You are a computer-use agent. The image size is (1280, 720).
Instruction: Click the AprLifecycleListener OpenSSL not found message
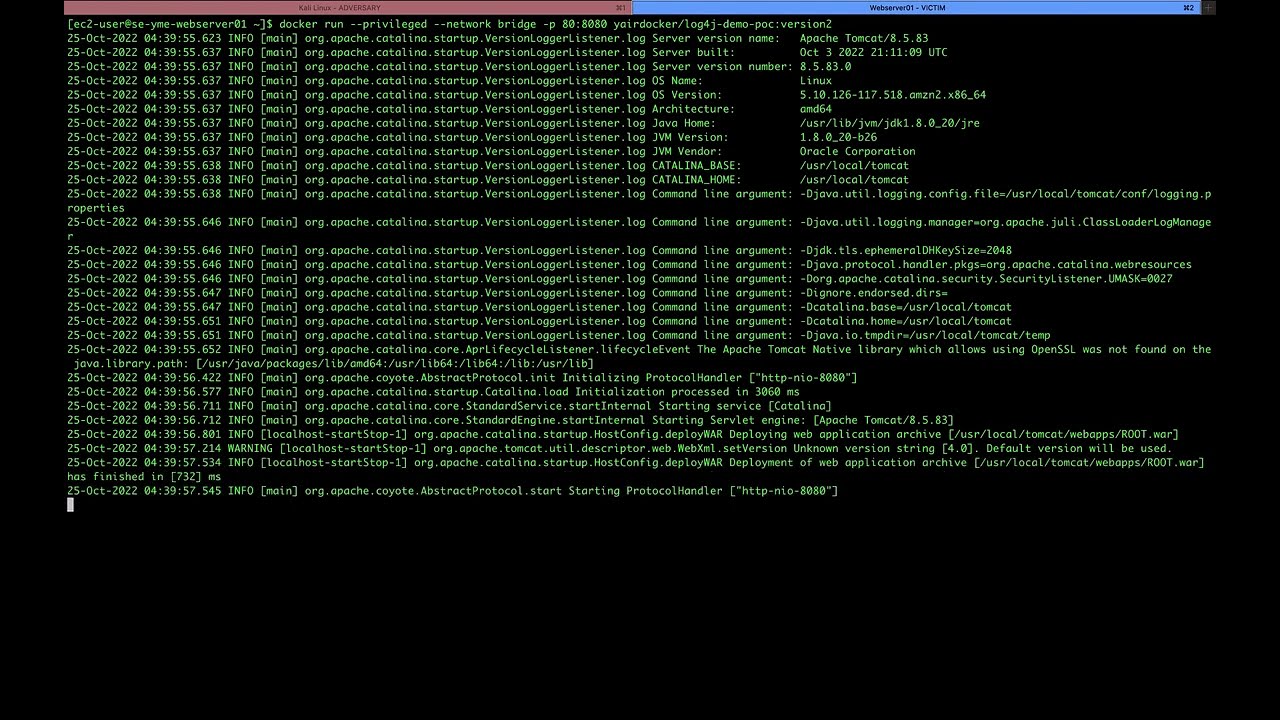(x=639, y=349)
